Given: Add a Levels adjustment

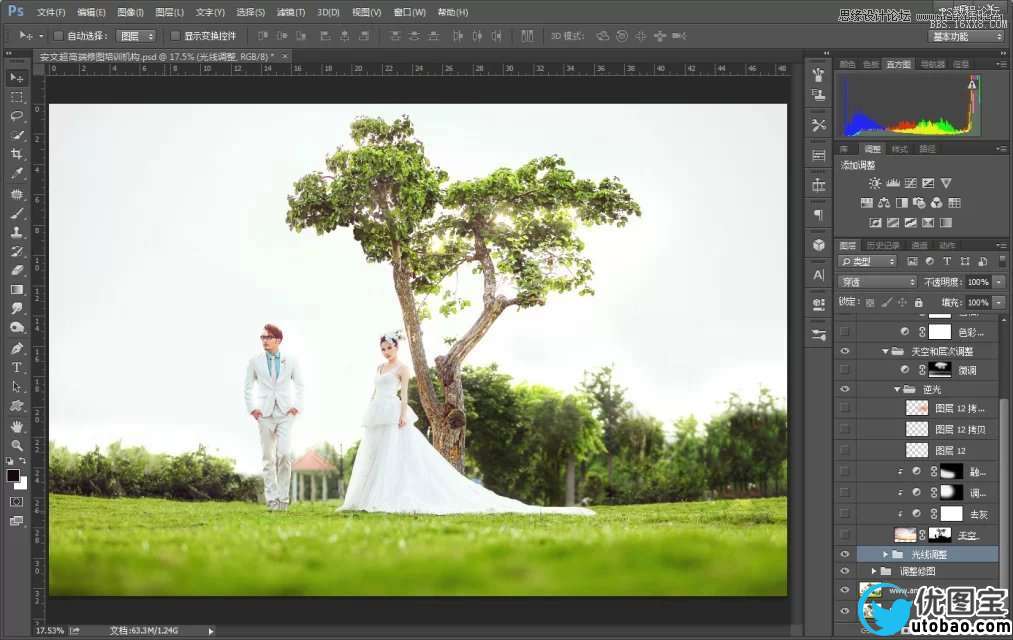Looking at the screenshot, I should (893, 183).
